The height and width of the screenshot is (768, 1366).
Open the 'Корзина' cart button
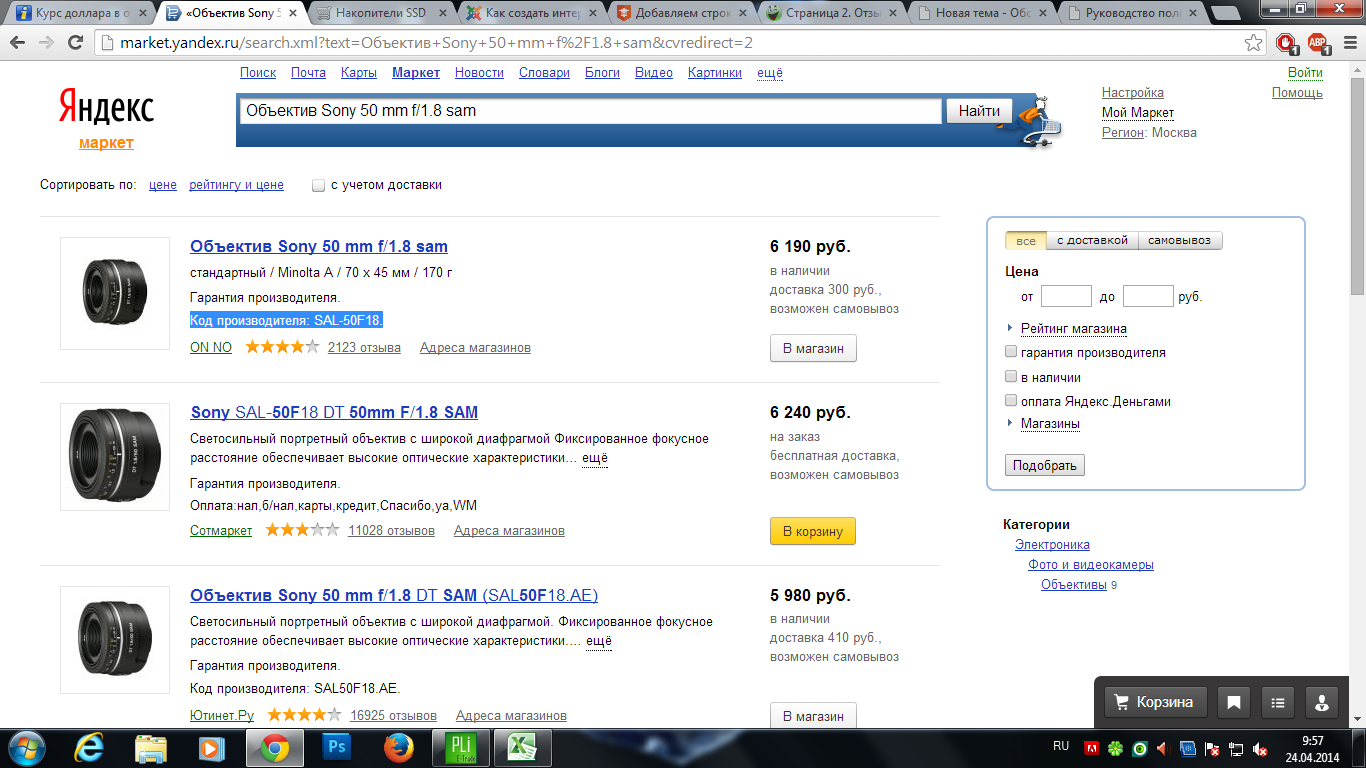1155,702
